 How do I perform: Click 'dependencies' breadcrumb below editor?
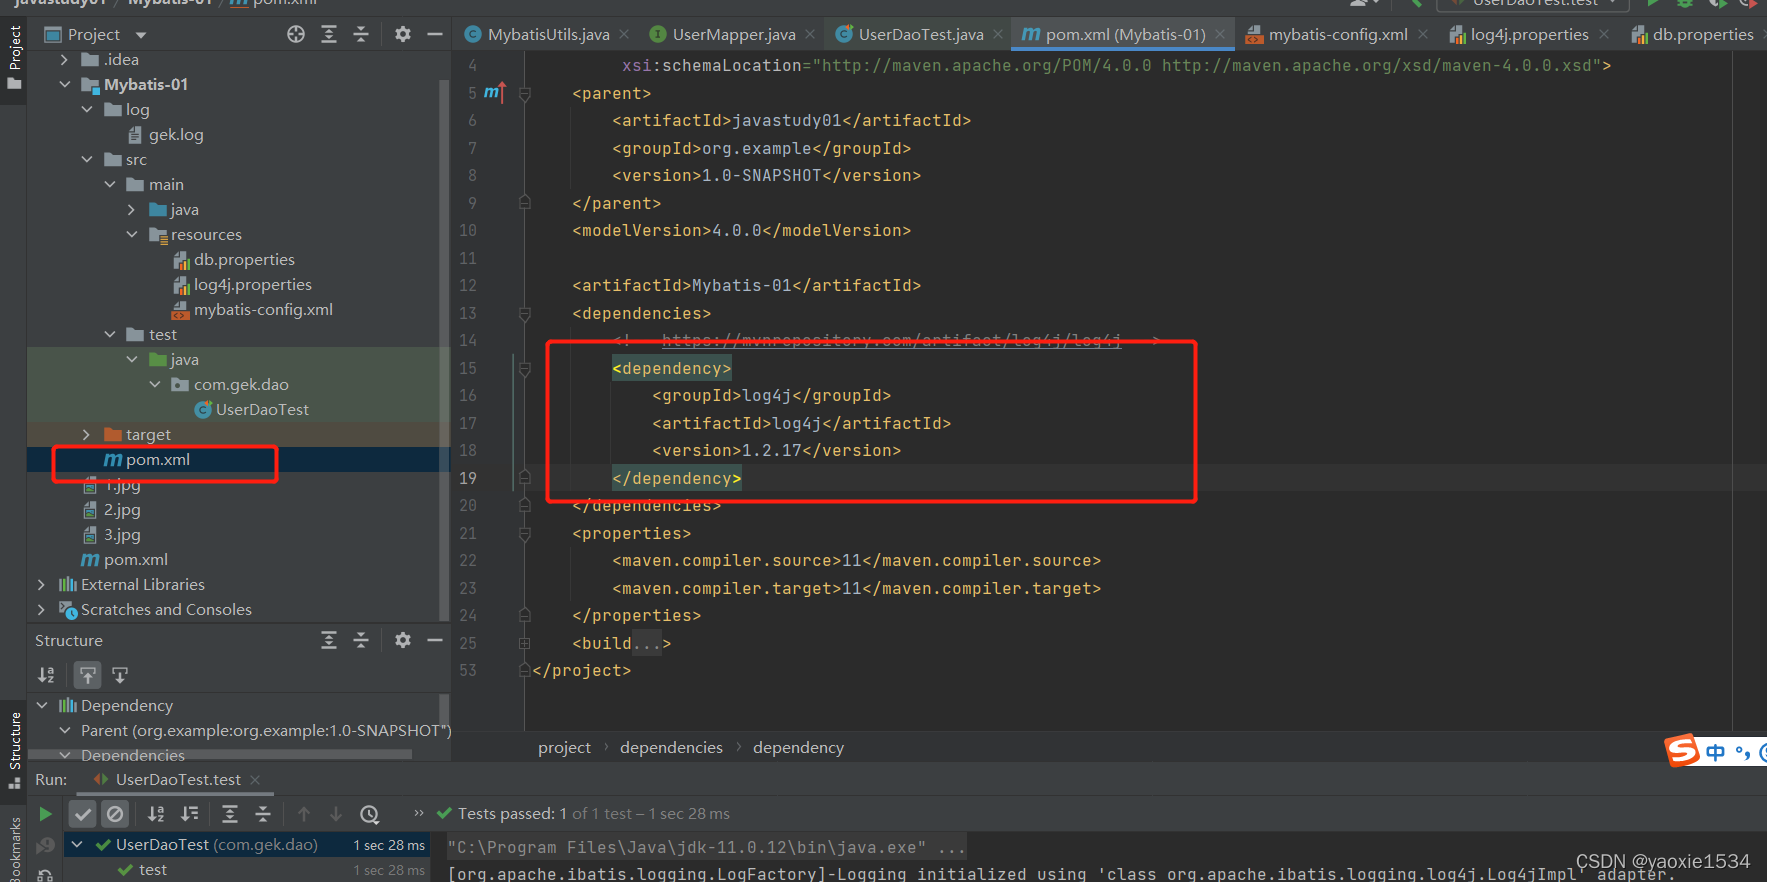(x=671, y=748)
